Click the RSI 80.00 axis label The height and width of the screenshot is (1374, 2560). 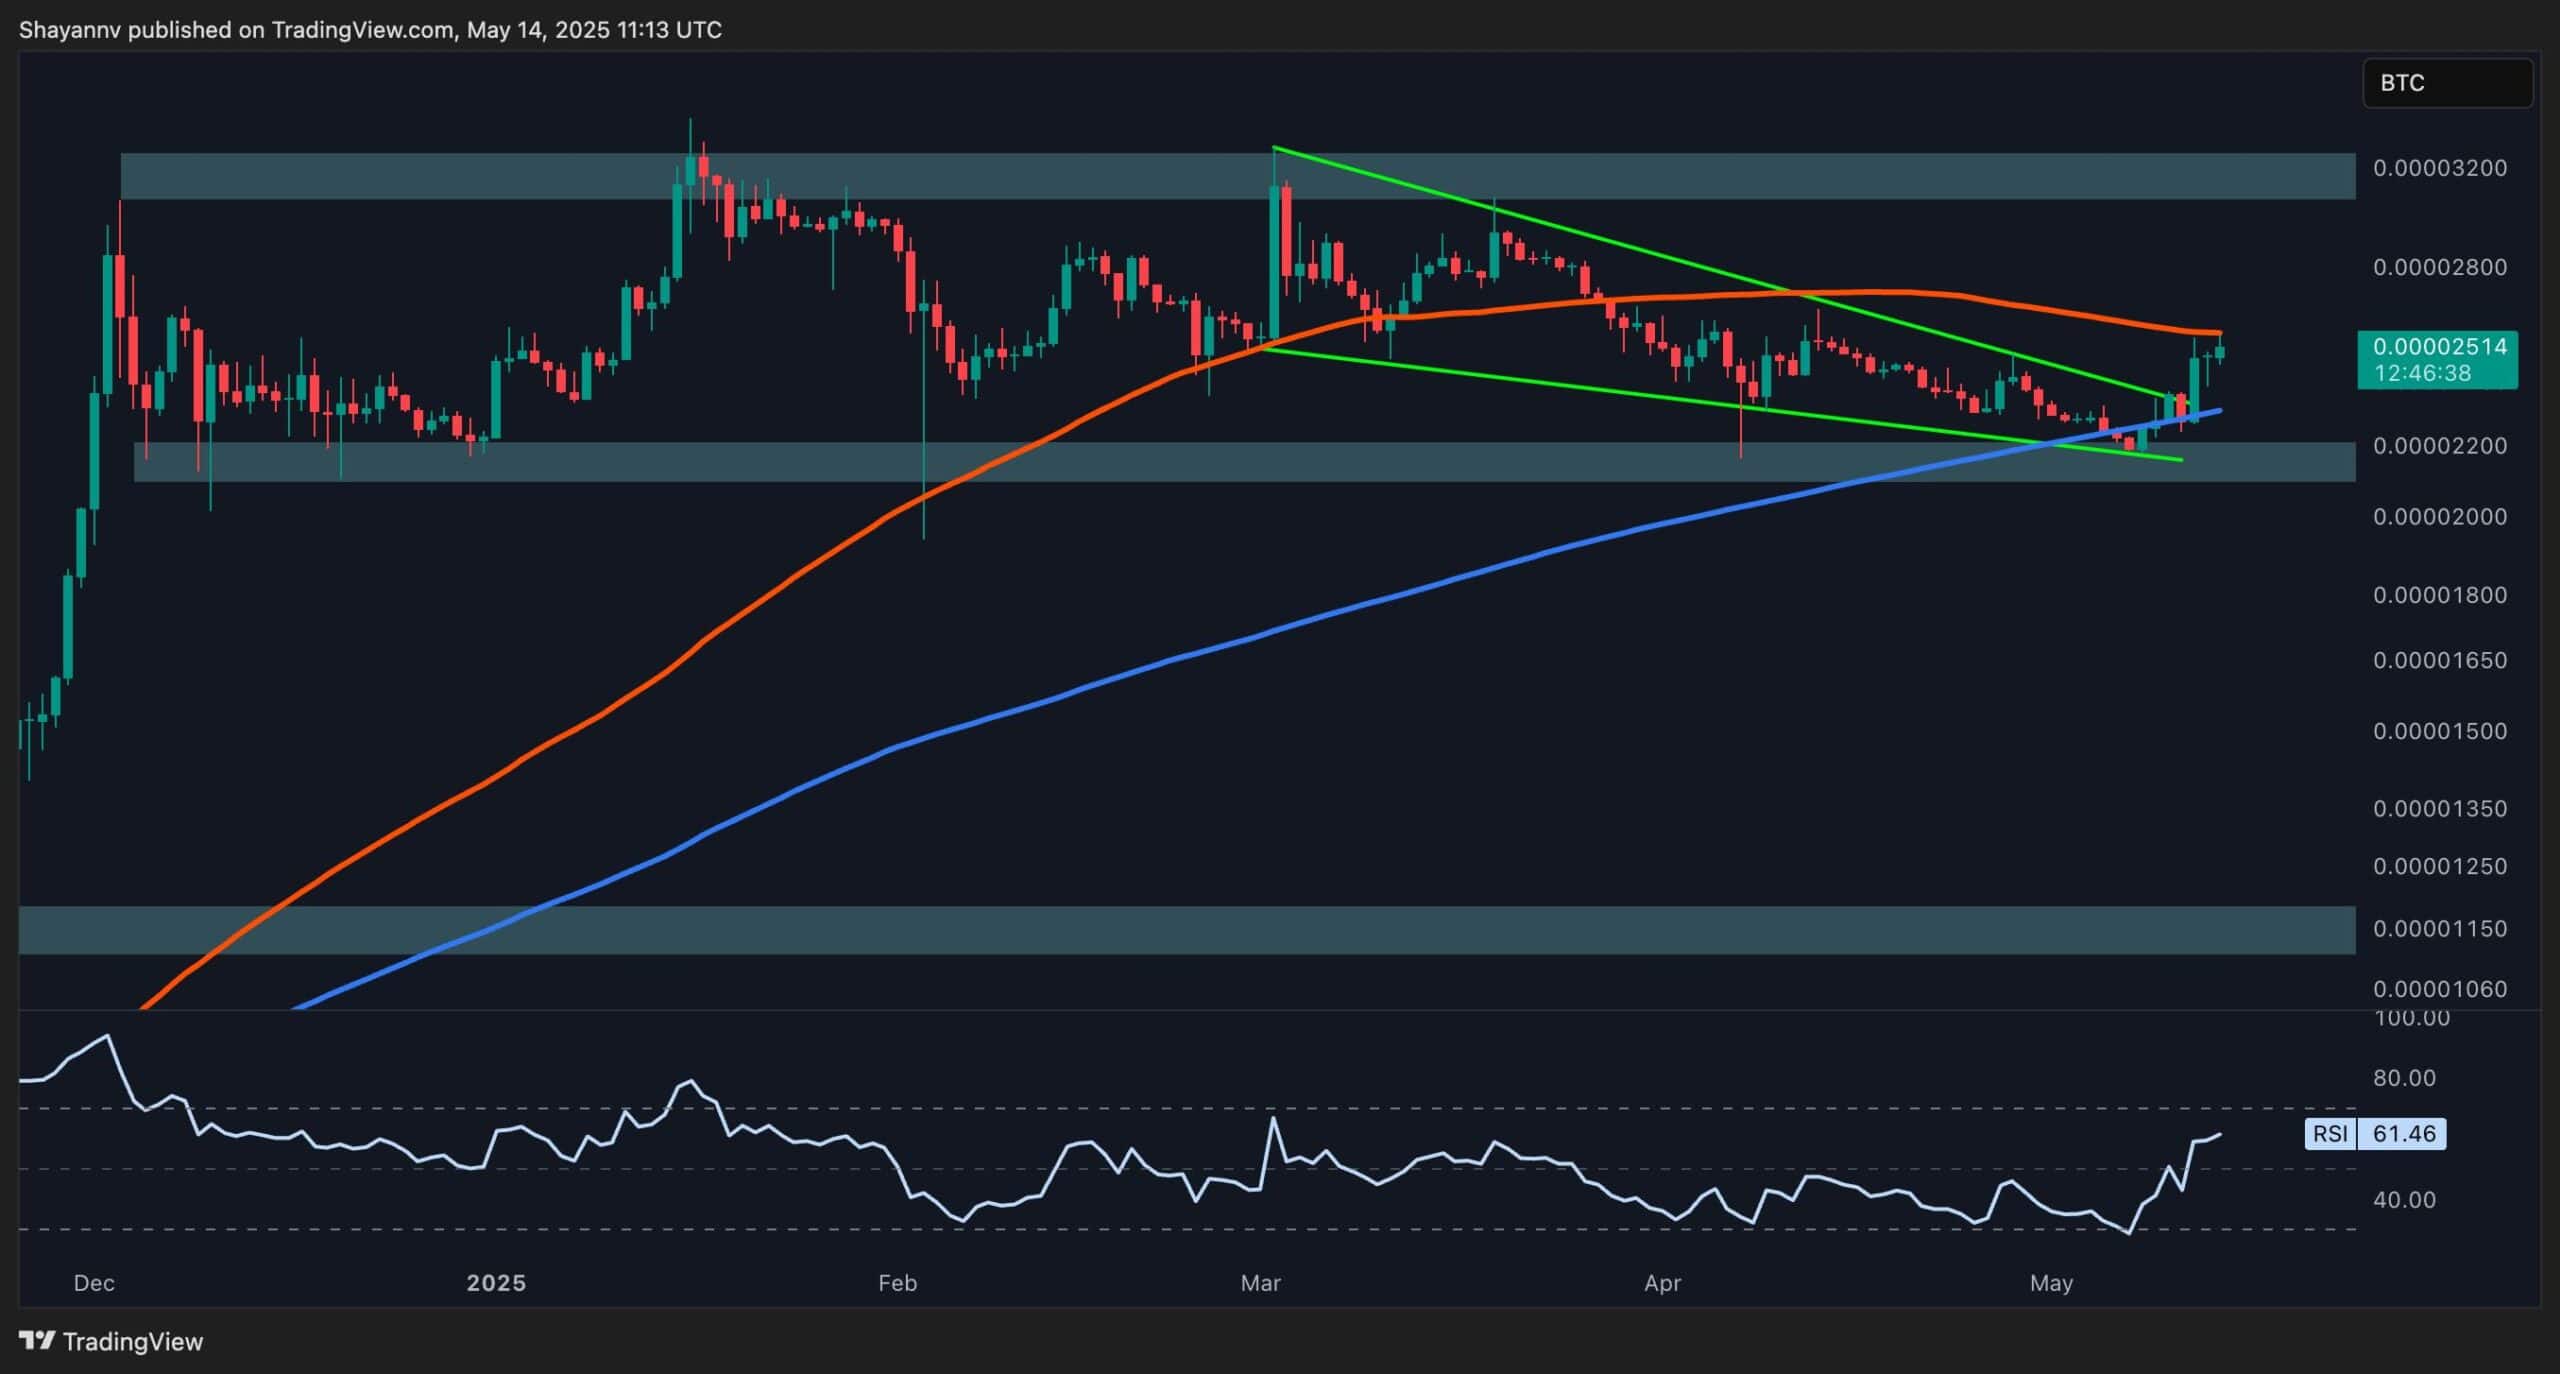(x=2405, y=1078)
